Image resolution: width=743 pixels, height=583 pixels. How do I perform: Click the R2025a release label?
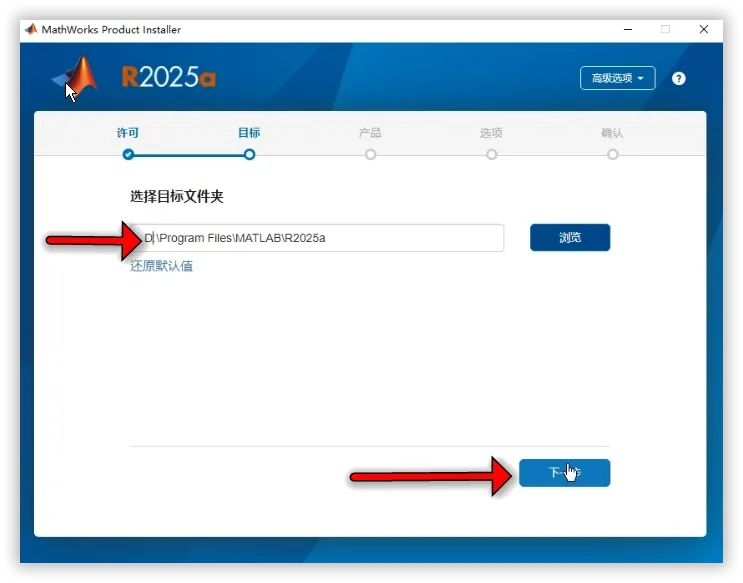tap(169, 77)
